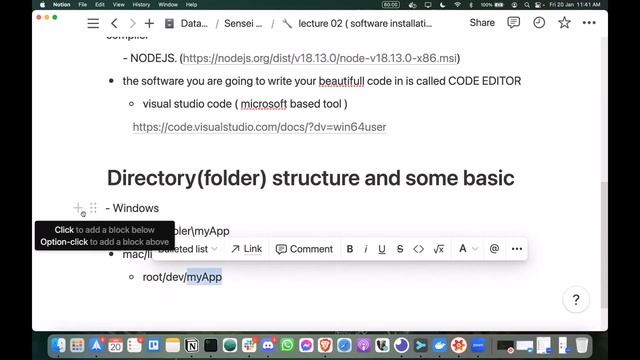Open text color dropdown in toolbar
Viewport: 640px width, 360px height.
(468, 249)
